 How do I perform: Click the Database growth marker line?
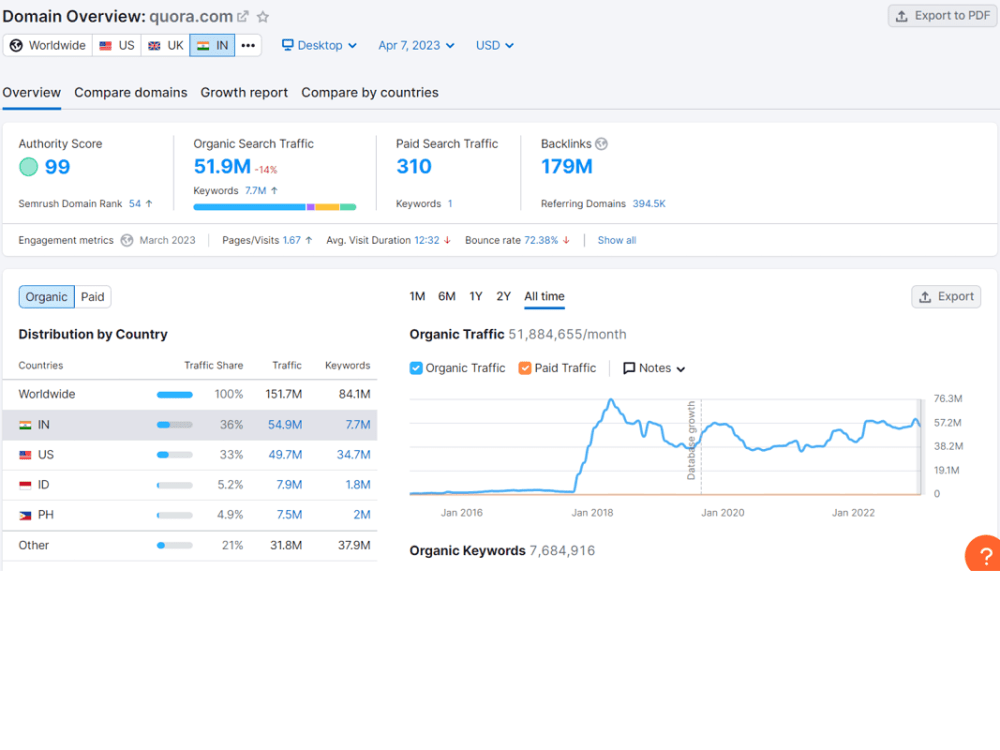(x=701, y=446)
